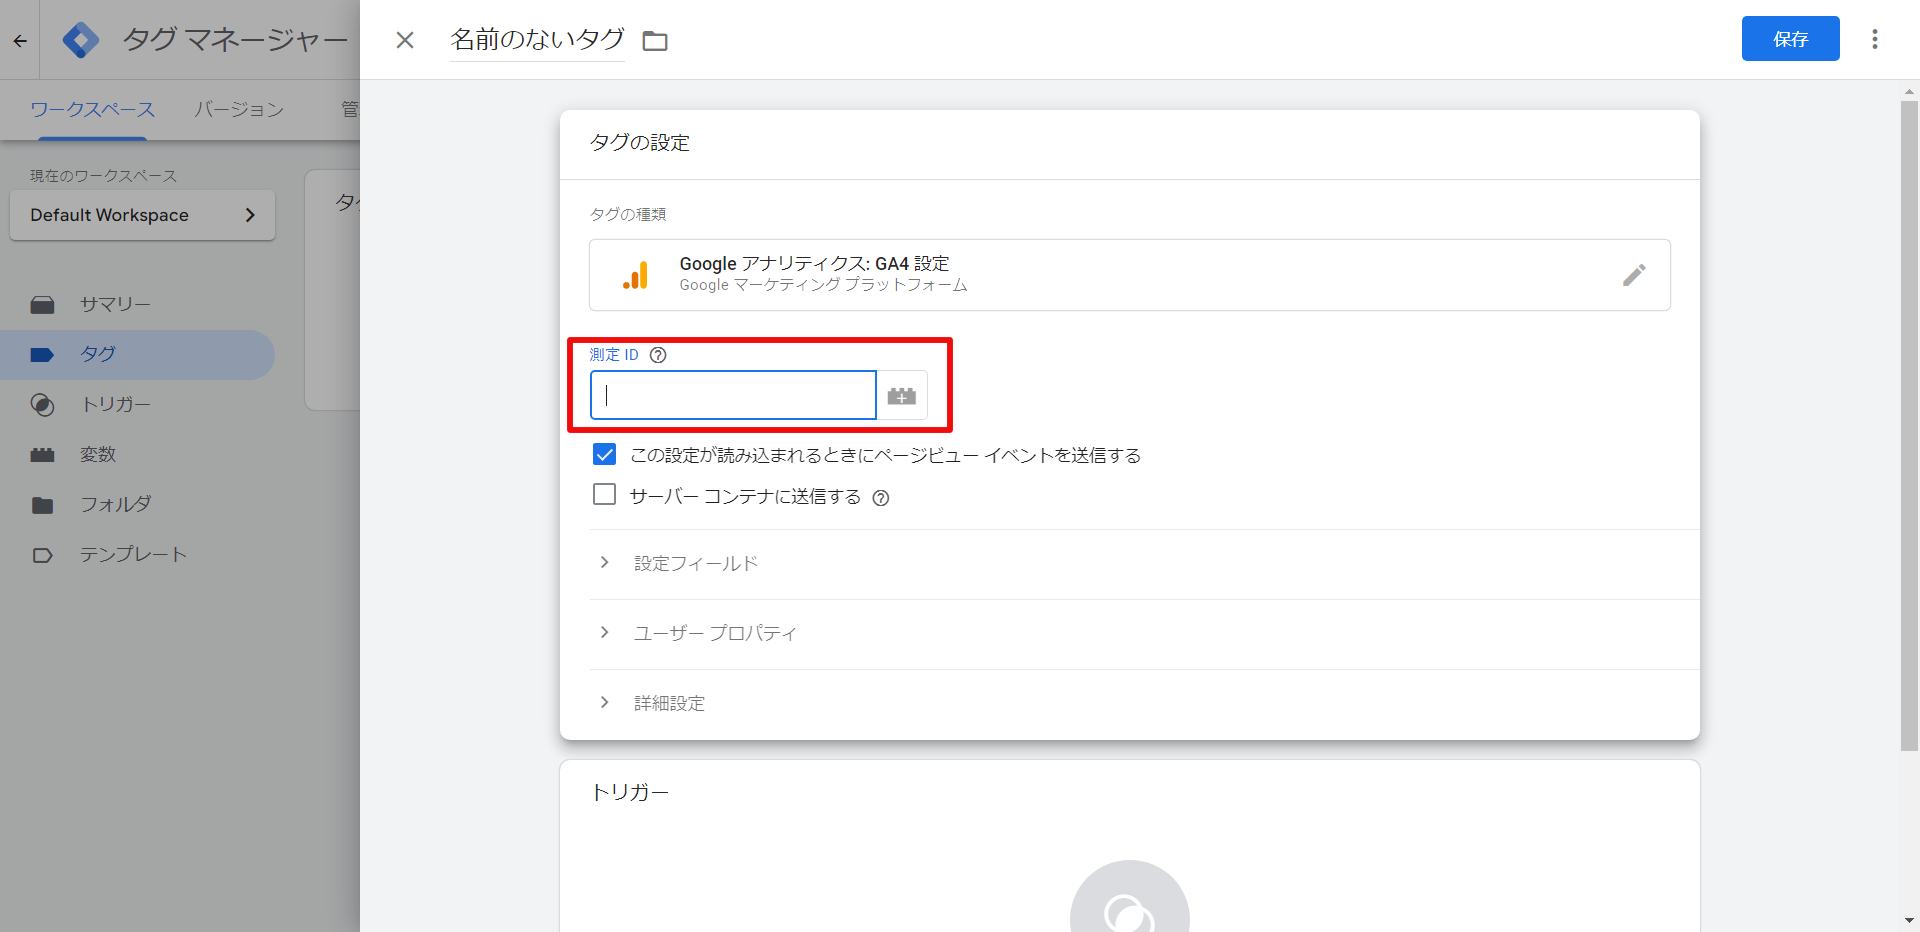Select トリガー in the left sidebar

pyautogui.click(x=115, y=405)
